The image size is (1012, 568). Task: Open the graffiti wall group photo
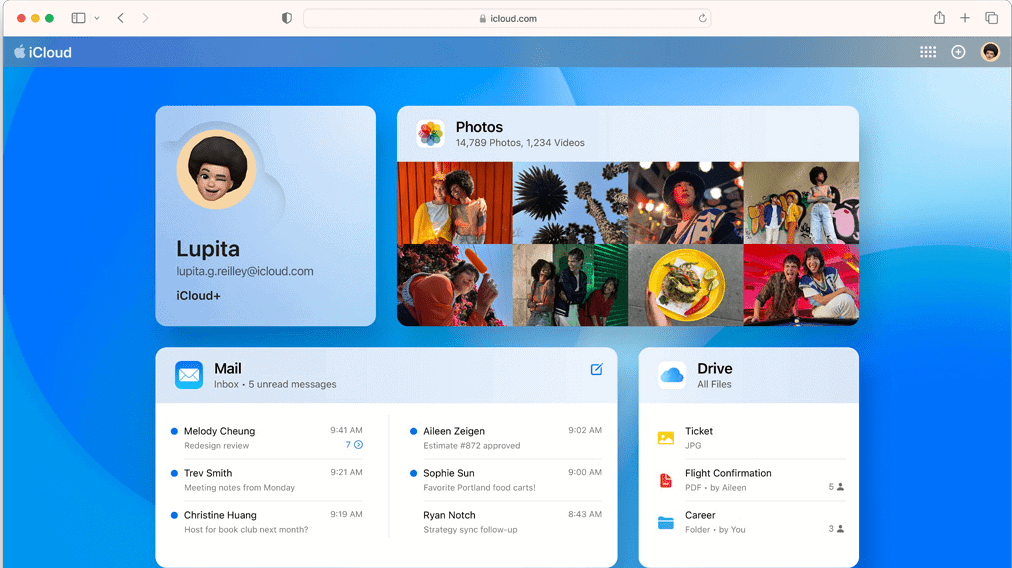tap(801, 203)
